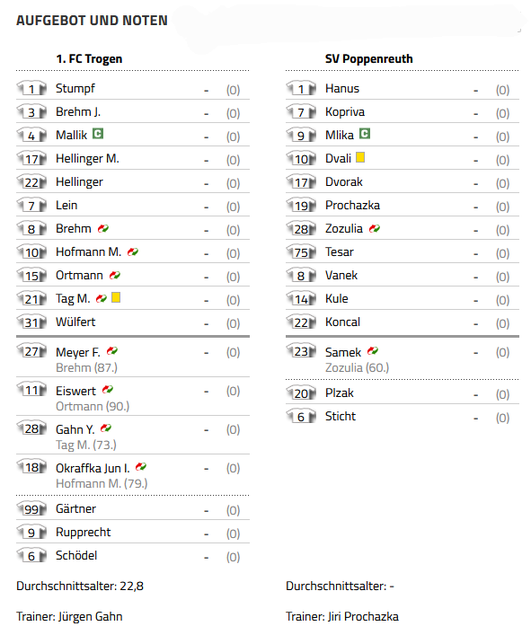Click the substitution icon beside Okraffka Jun I.
The width and height of the screenshot is (531, 635).
141,467
